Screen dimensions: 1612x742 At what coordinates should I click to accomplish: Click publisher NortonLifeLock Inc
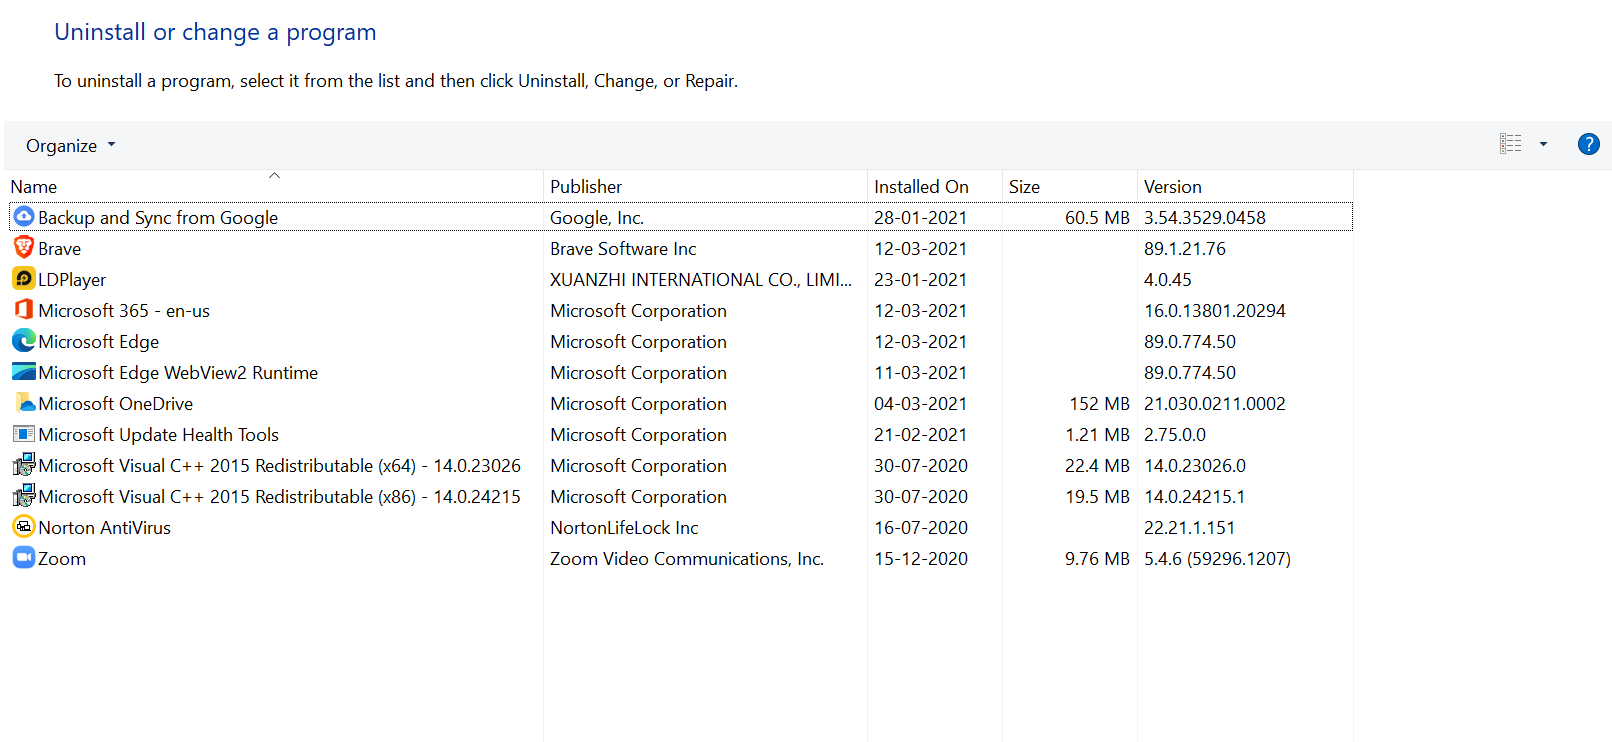point(624,528)
